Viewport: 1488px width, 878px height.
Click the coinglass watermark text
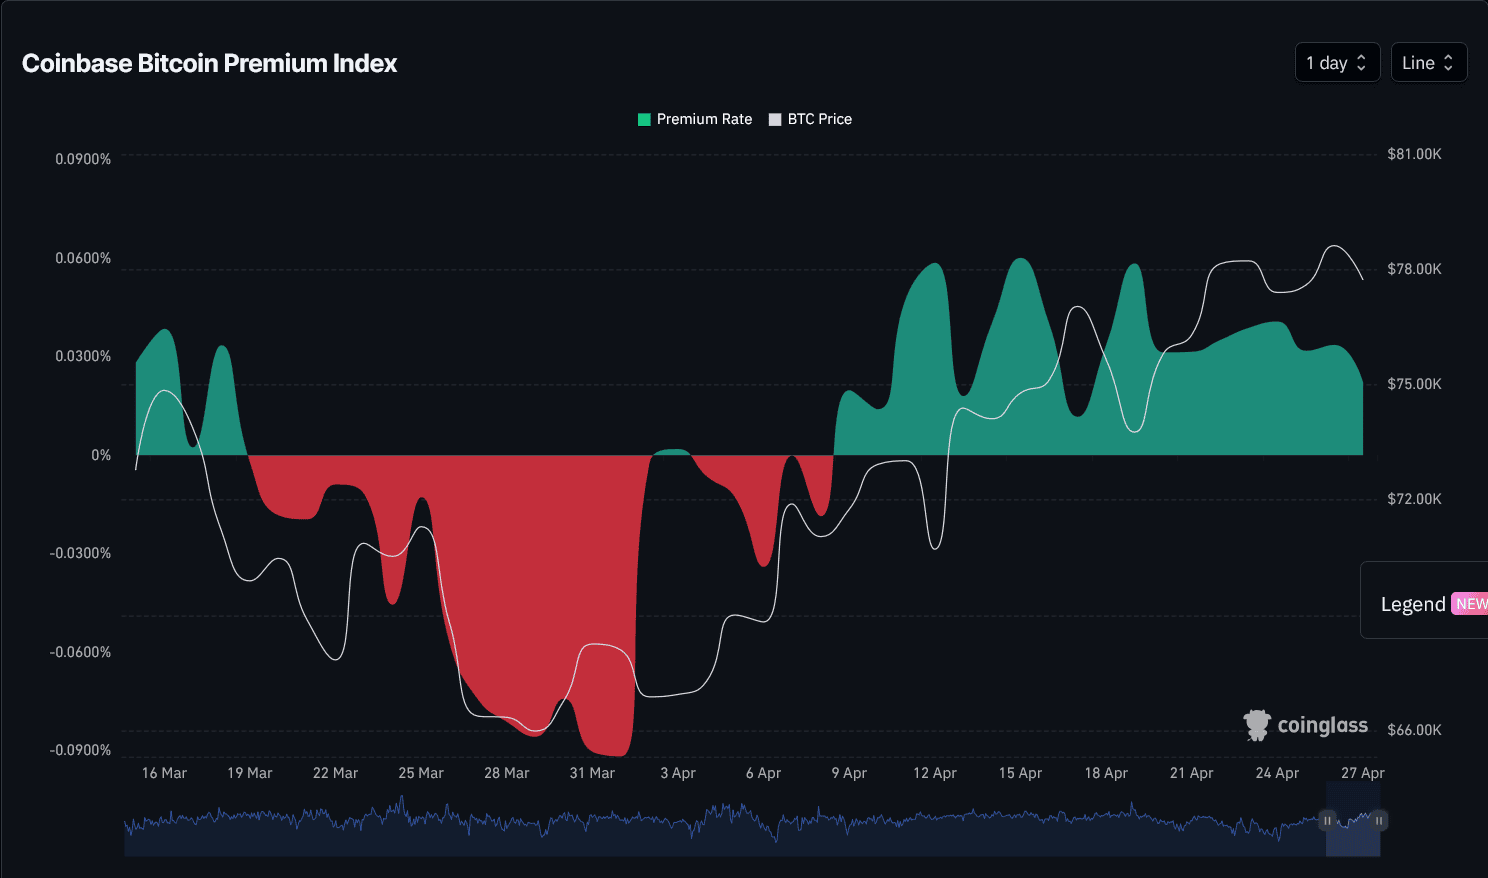pyautogui.click(x=1322, y=726)
